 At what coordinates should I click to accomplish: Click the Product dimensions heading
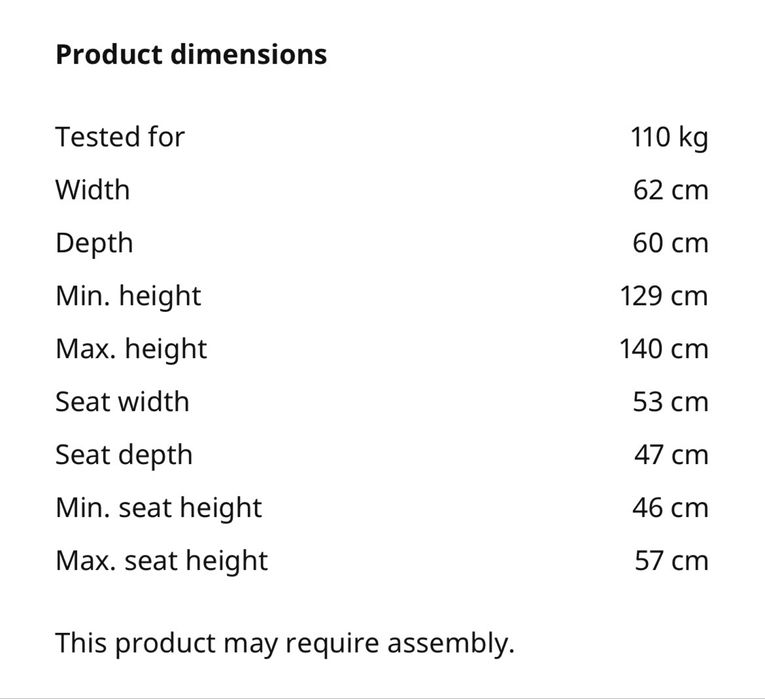[191, 54]
